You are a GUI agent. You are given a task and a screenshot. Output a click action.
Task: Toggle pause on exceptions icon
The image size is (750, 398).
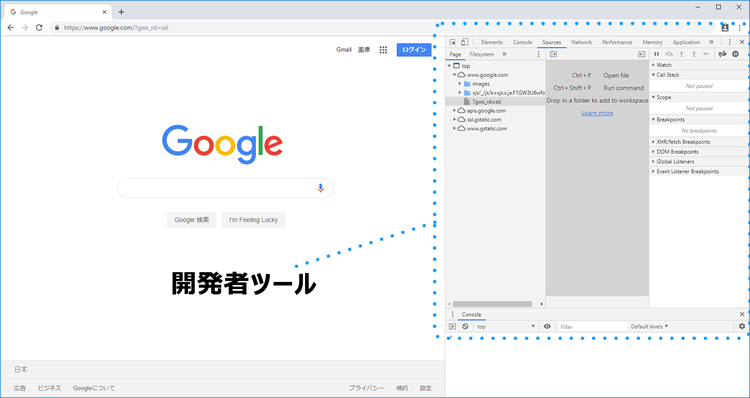click(736, 54)
